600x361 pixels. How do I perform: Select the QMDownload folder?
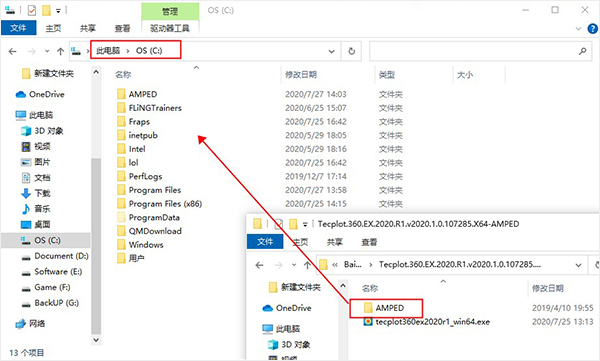[x=149, y=231]
